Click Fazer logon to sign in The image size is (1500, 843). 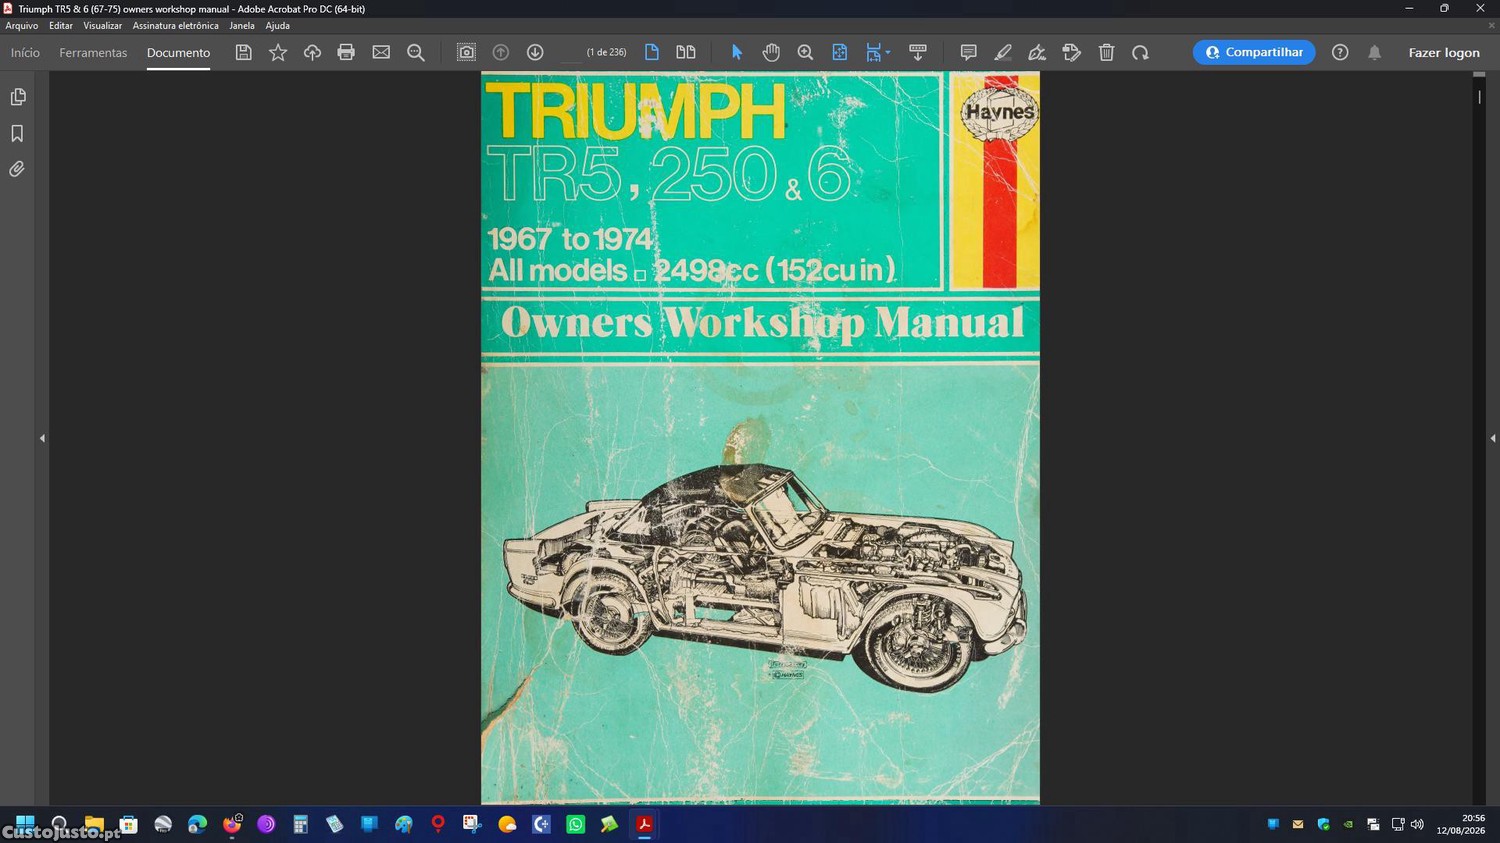[1444, 52]
